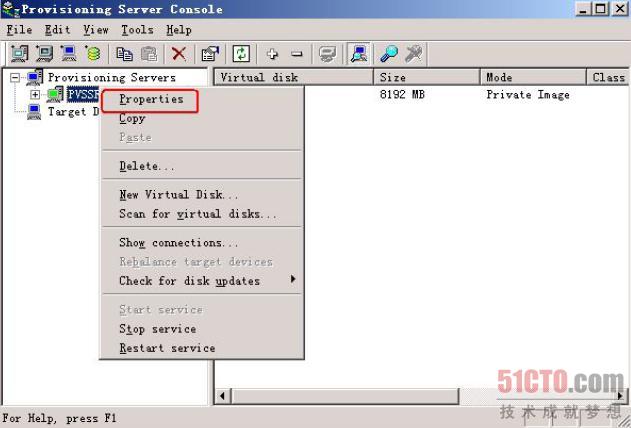Sort by Mode column header
This screenshot has width=631, height=428.
(533, 77)
